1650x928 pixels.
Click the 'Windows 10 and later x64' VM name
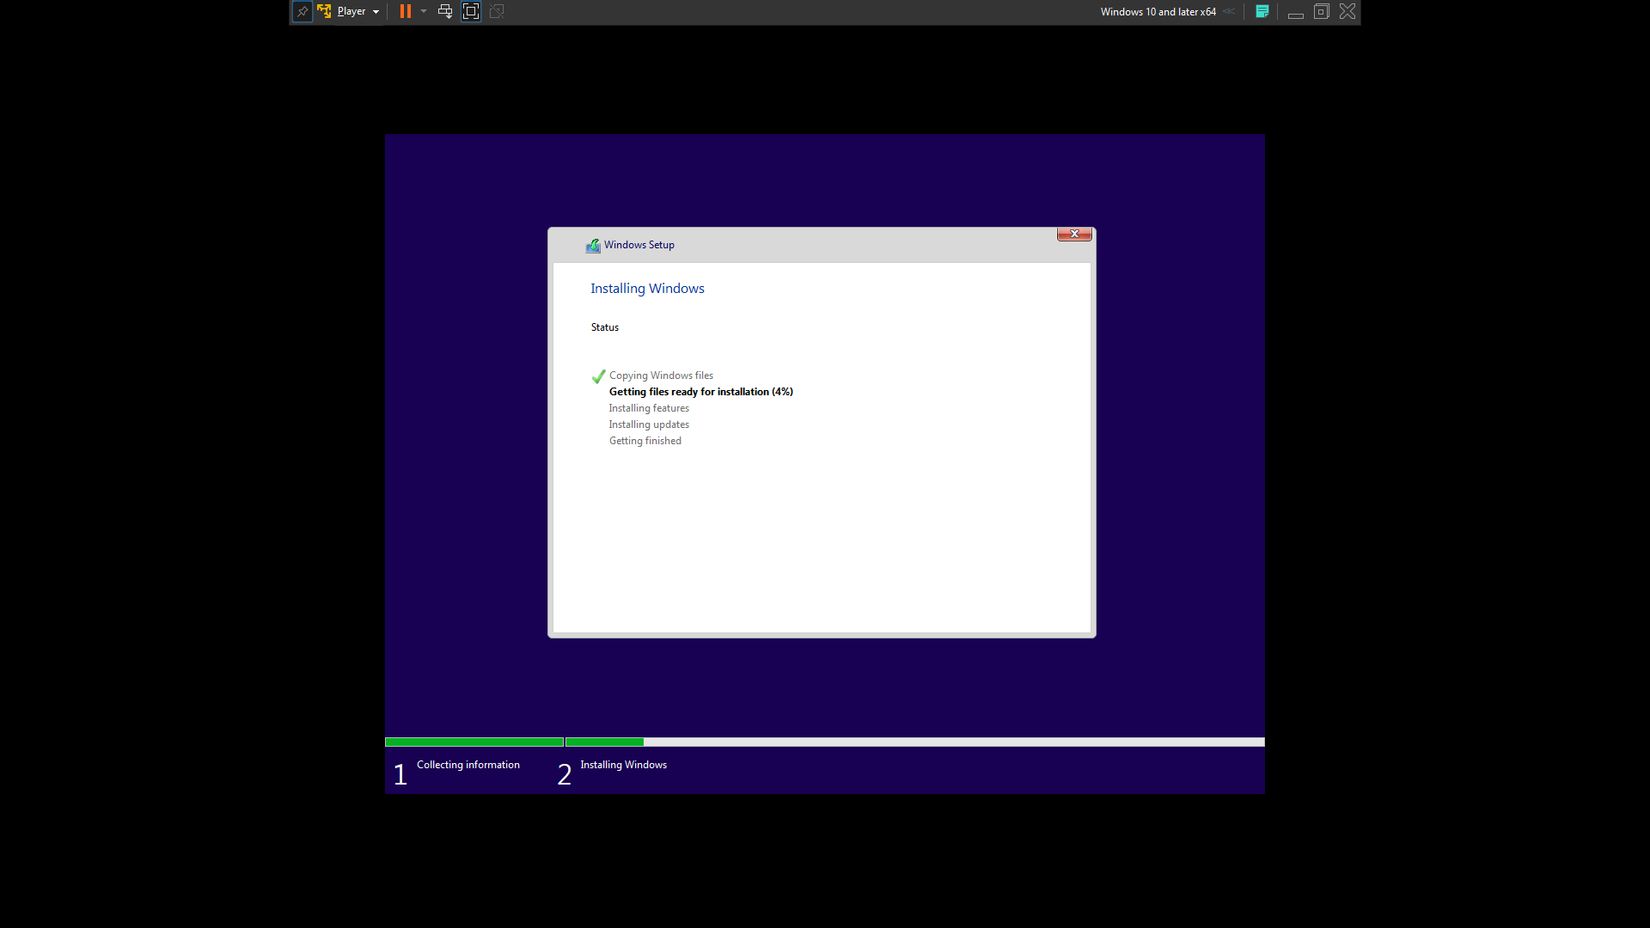pos(1158,12)
